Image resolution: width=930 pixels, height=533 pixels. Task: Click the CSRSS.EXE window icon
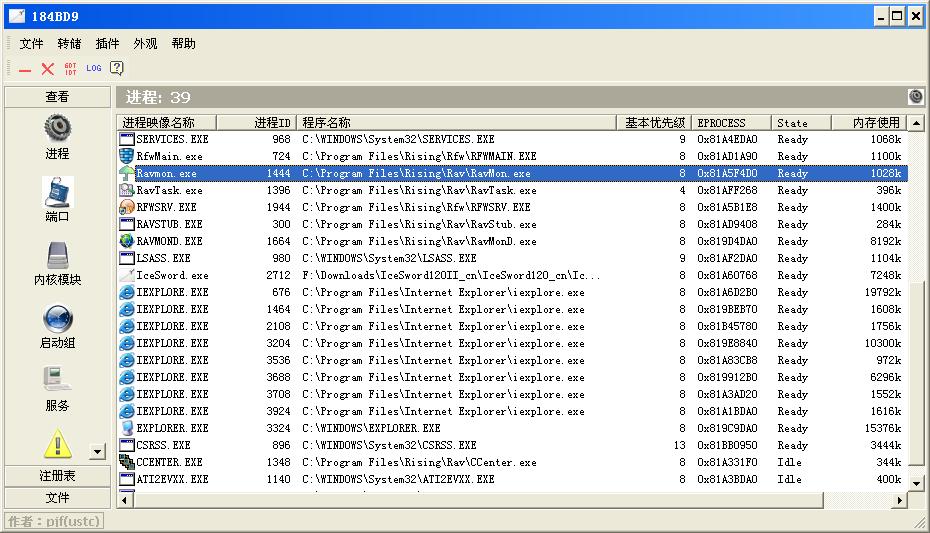tap(126, 445)
